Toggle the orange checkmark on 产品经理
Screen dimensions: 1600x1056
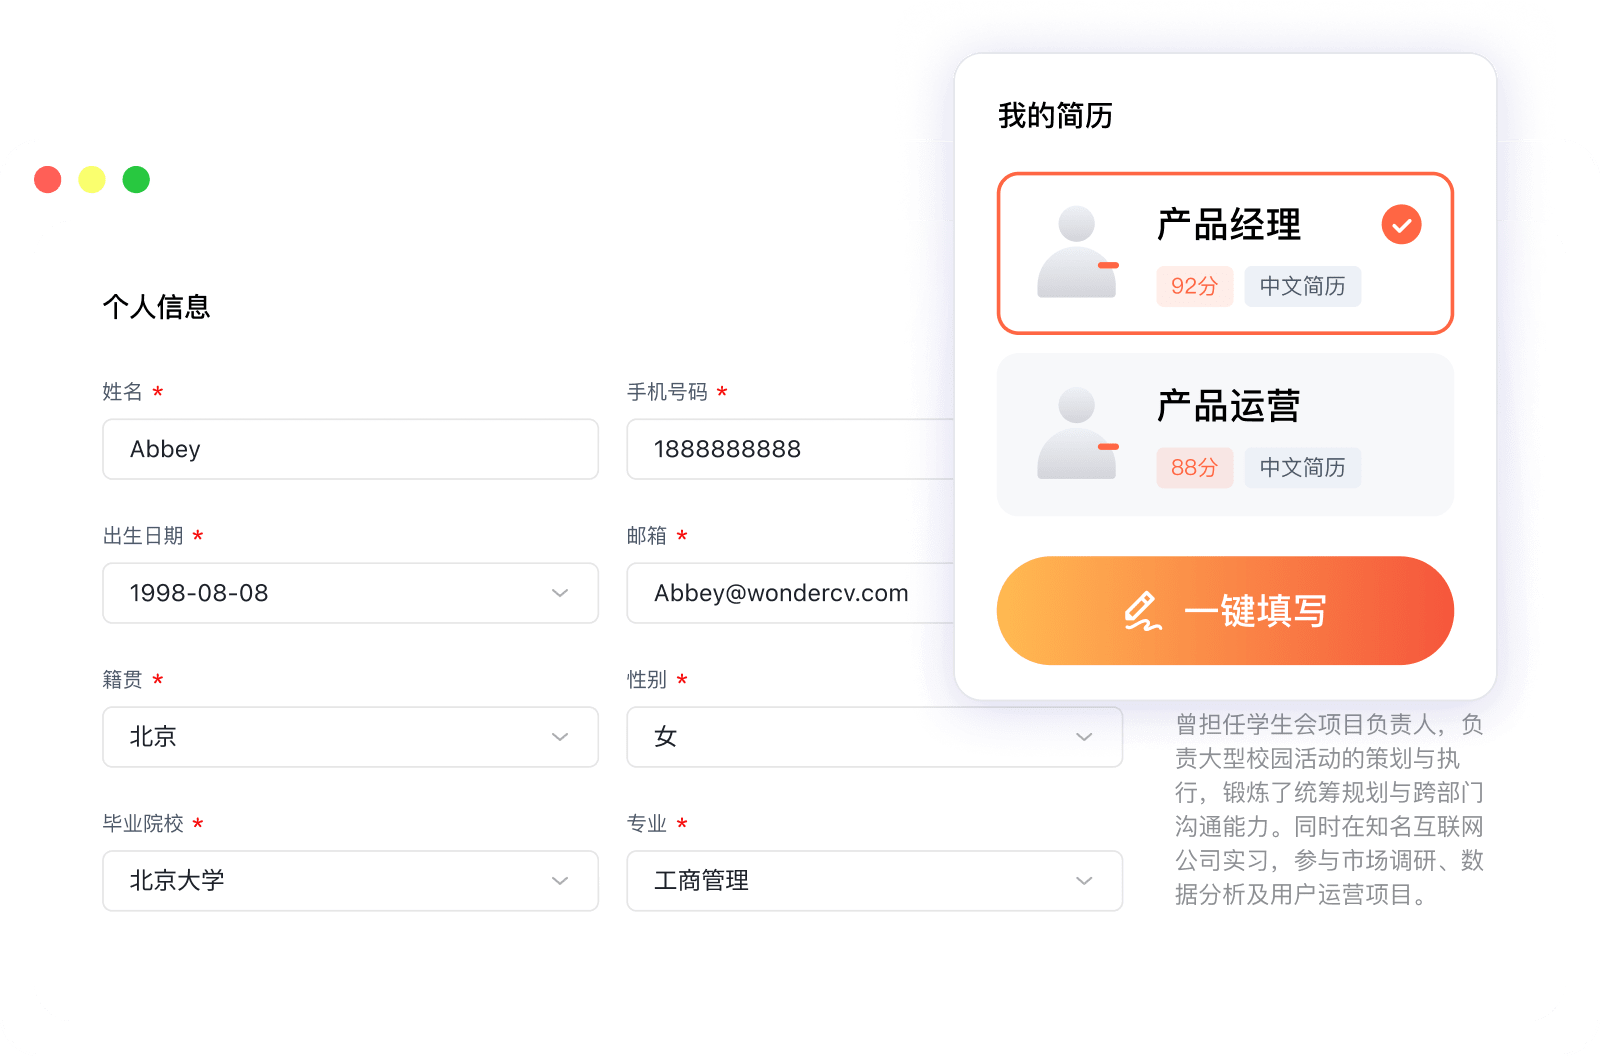click(1401, 225)
